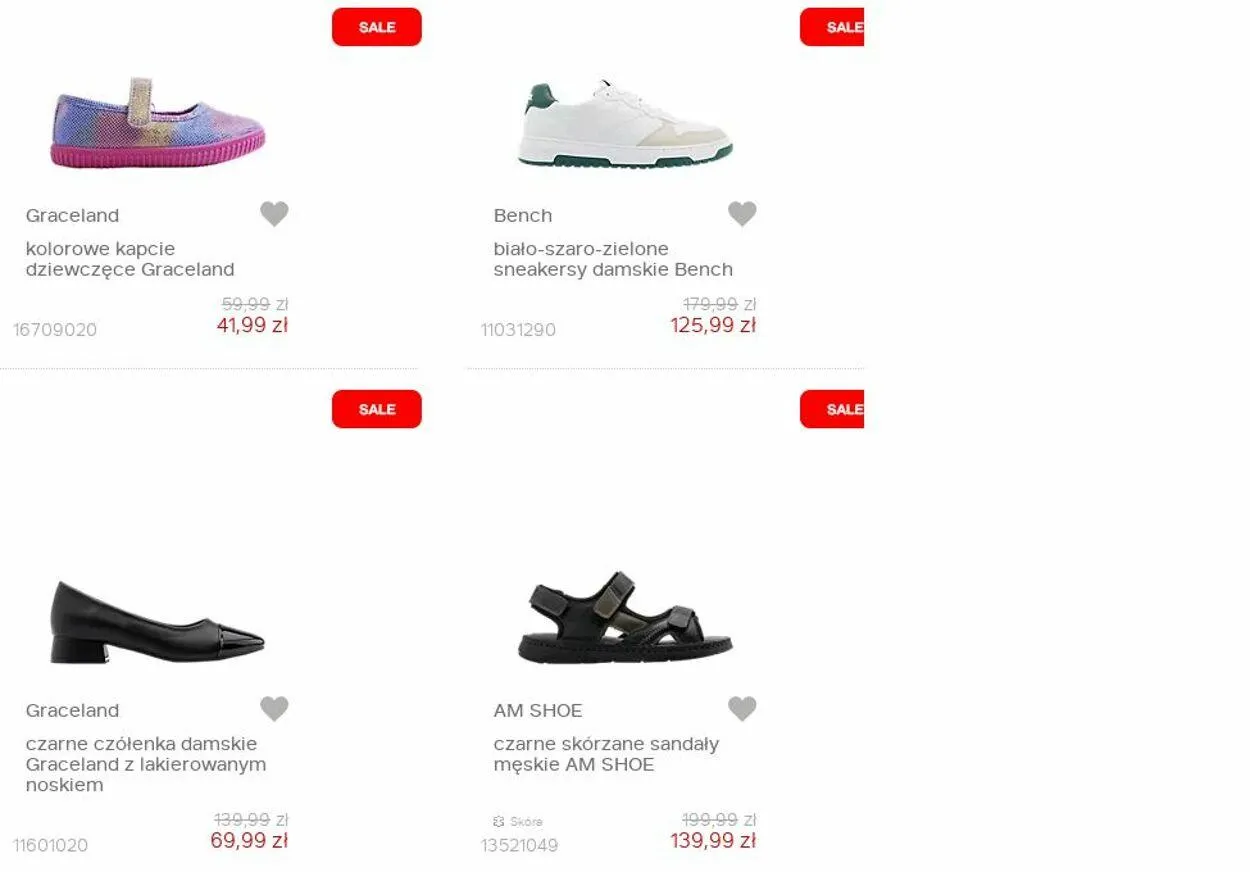The height and width of the screenshot is (872, 1250).
Task: Toggle heart on black Graceland pumps
Action: point(274,709)
